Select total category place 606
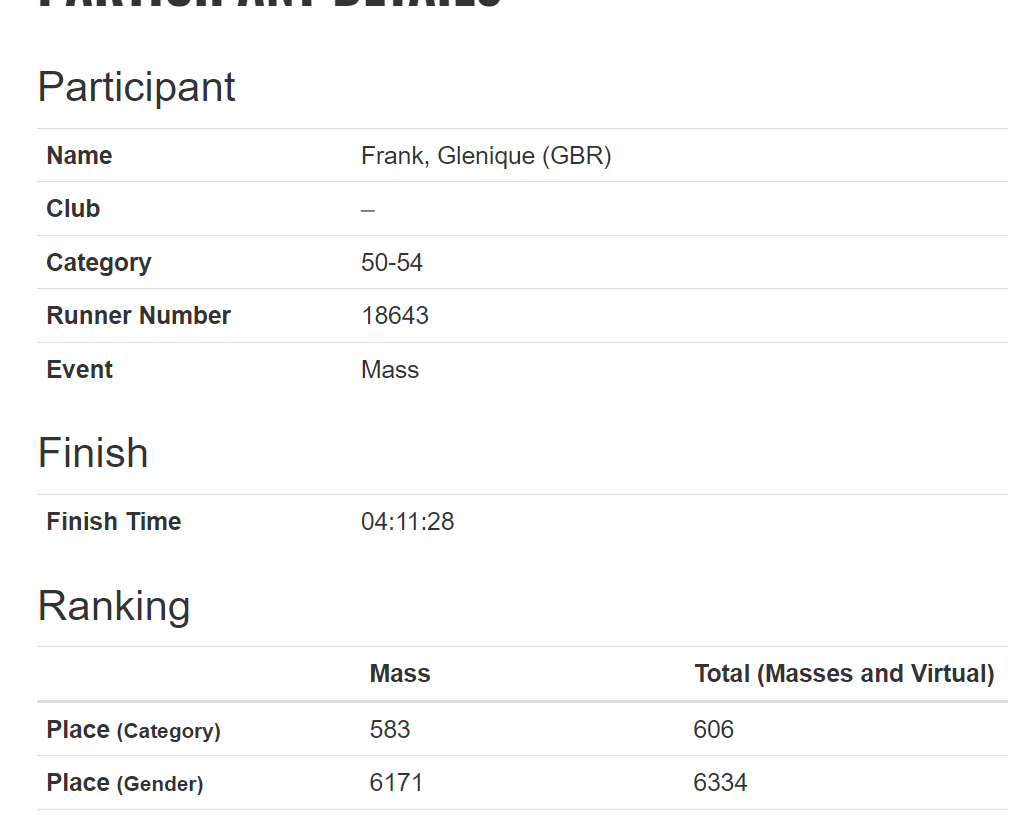The width and height of the screenshot is (1026, 815). 713,730
